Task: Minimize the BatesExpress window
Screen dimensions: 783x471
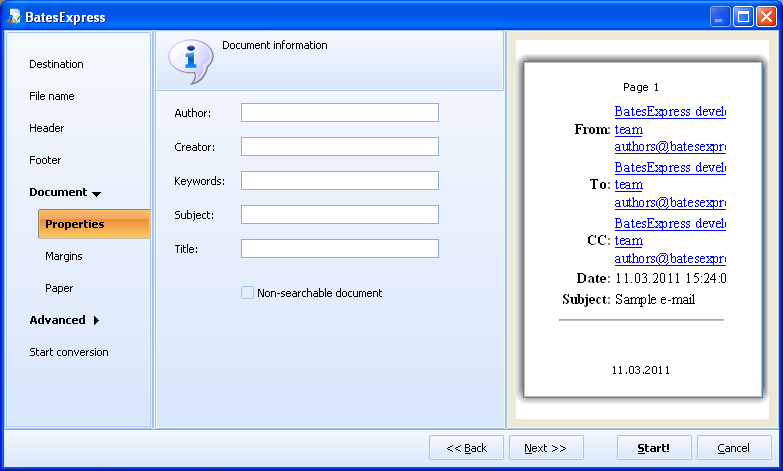Action: pyautogui.click(x=720, y=17)
